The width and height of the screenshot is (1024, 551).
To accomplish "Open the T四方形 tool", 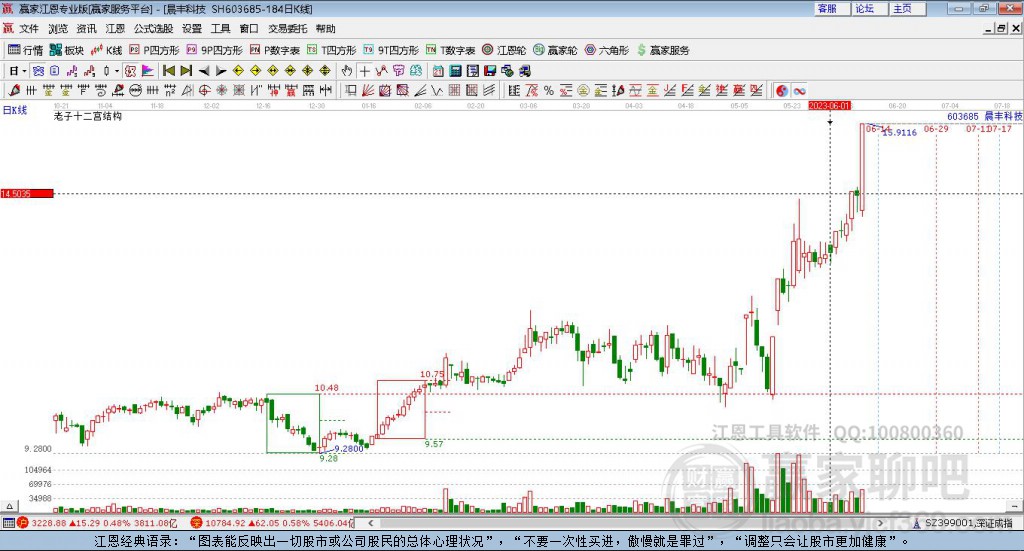I will tap(331, 50).
